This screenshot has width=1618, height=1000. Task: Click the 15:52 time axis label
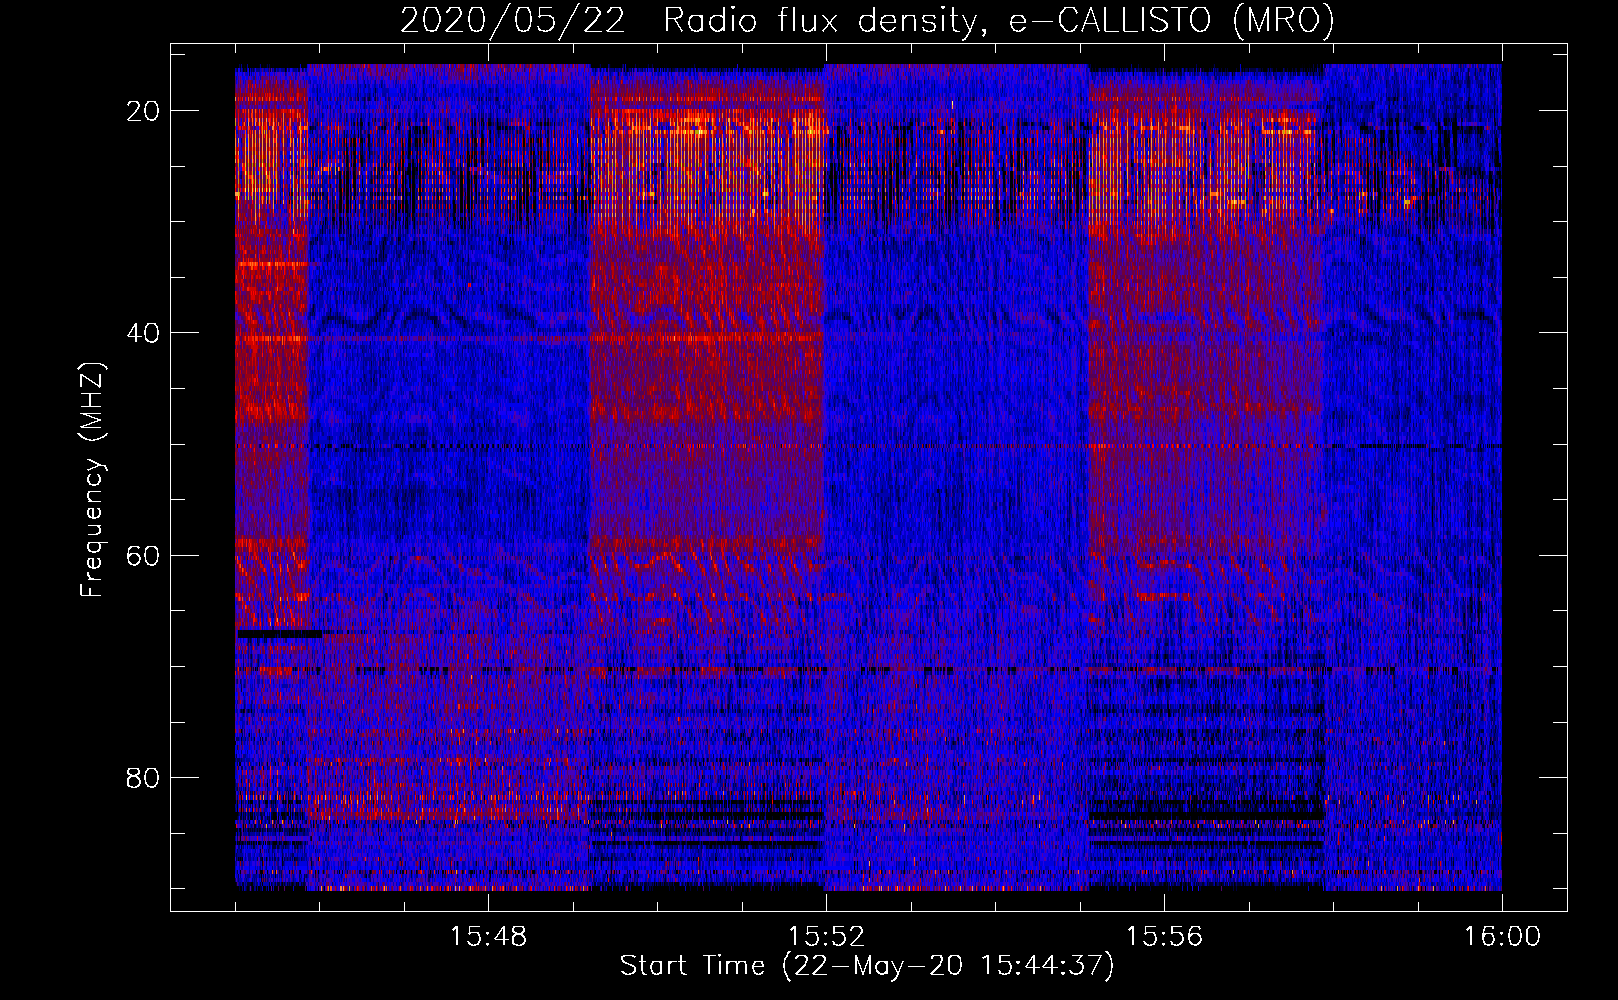pos(826,937)
